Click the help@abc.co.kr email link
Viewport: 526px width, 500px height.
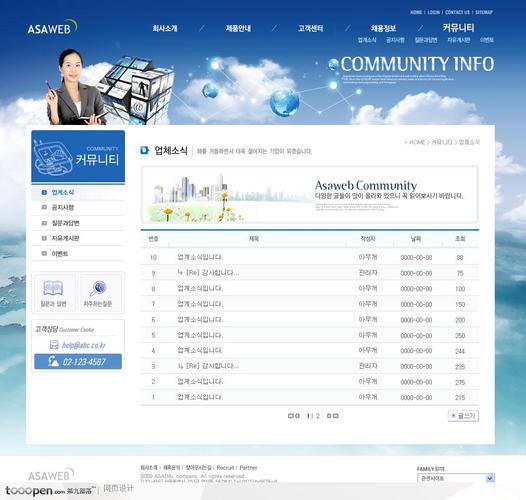point(84,345)
